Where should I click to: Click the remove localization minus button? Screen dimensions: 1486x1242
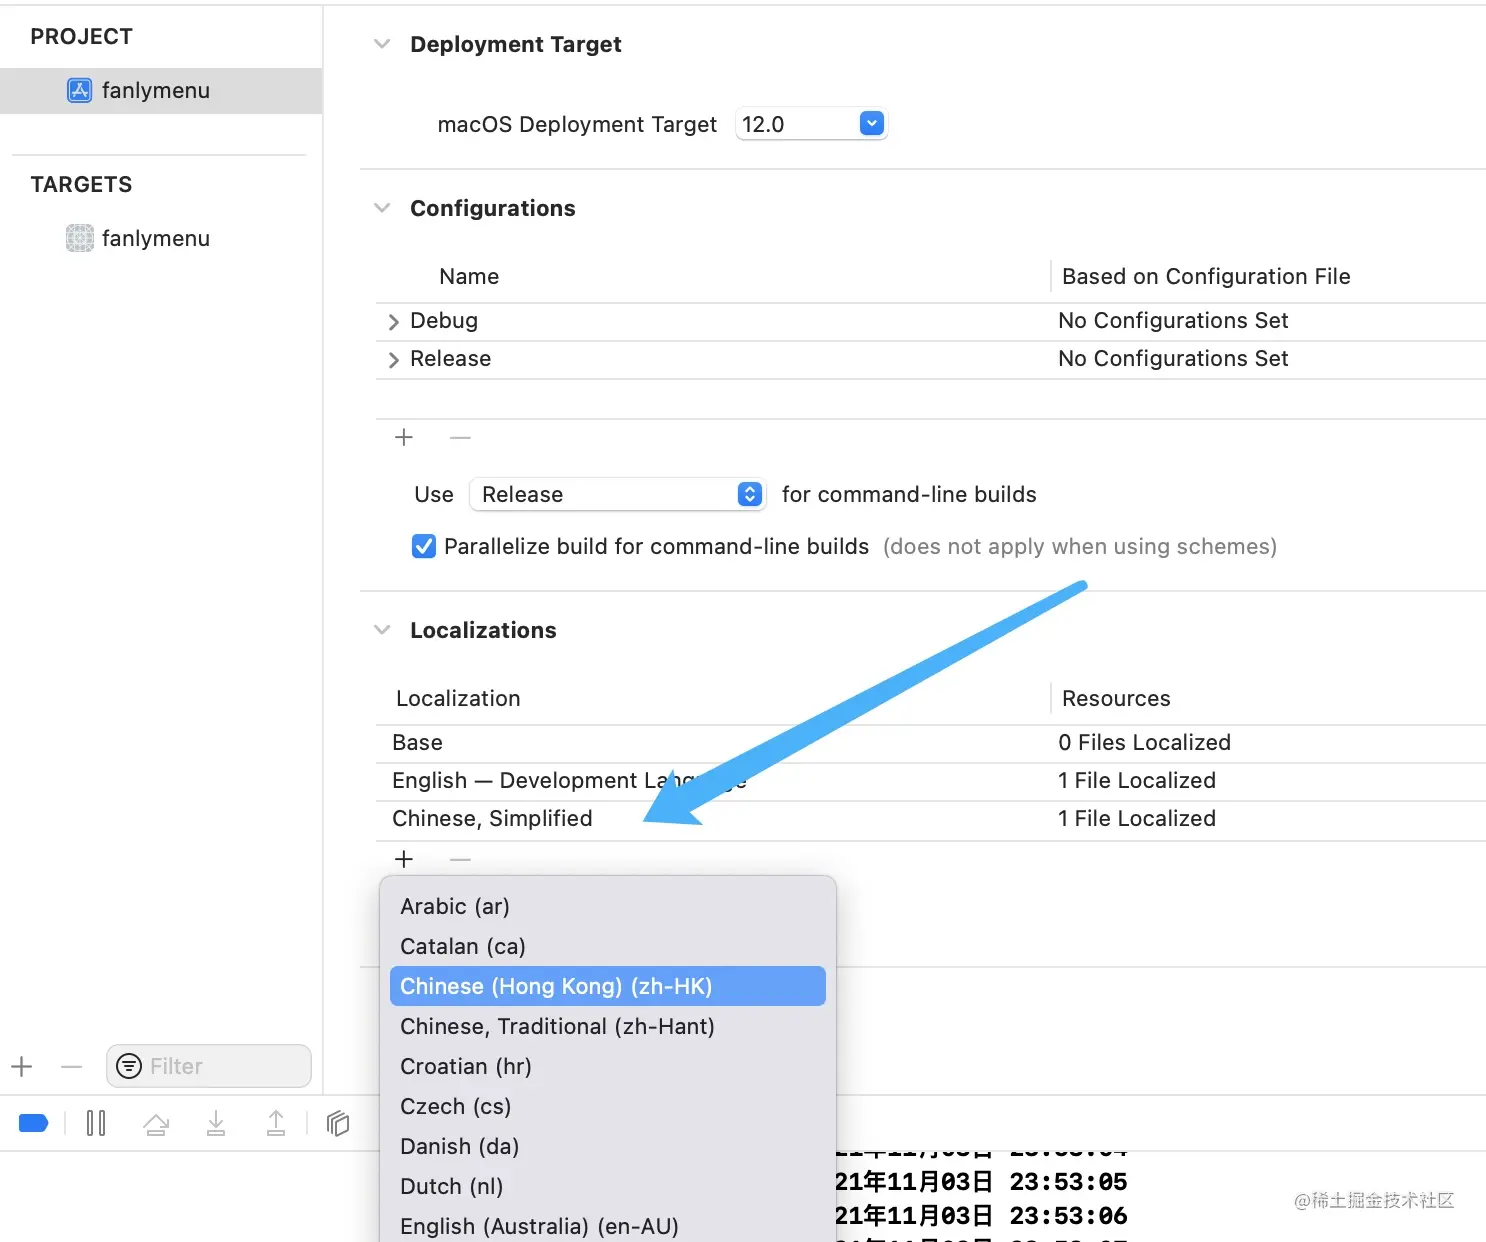pyautogui.click(x=460, y=859)
